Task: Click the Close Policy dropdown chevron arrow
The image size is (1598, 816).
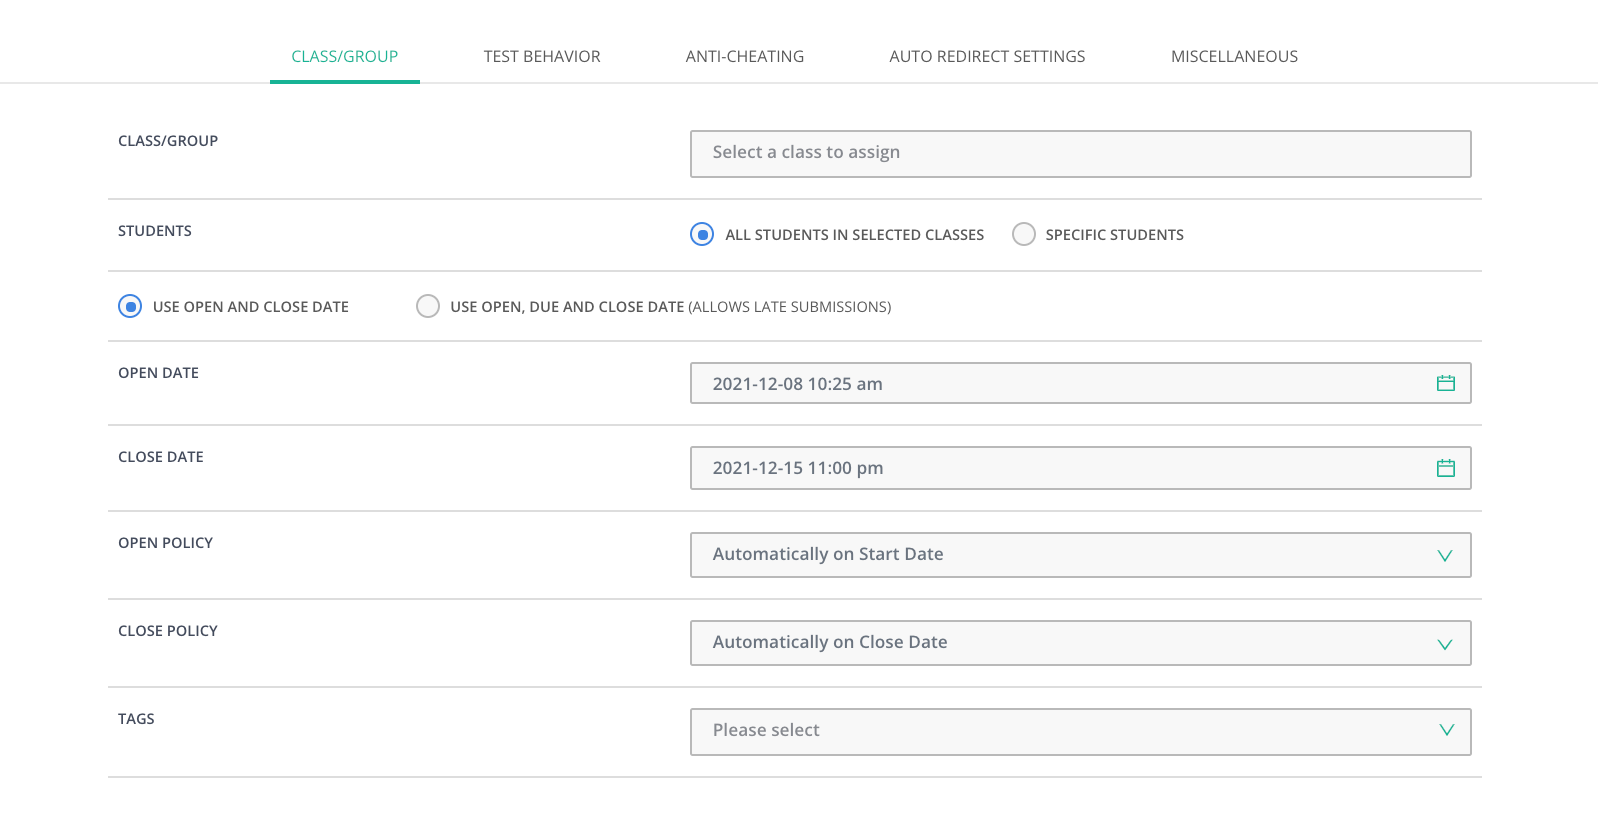Action: click(1445, 644)
